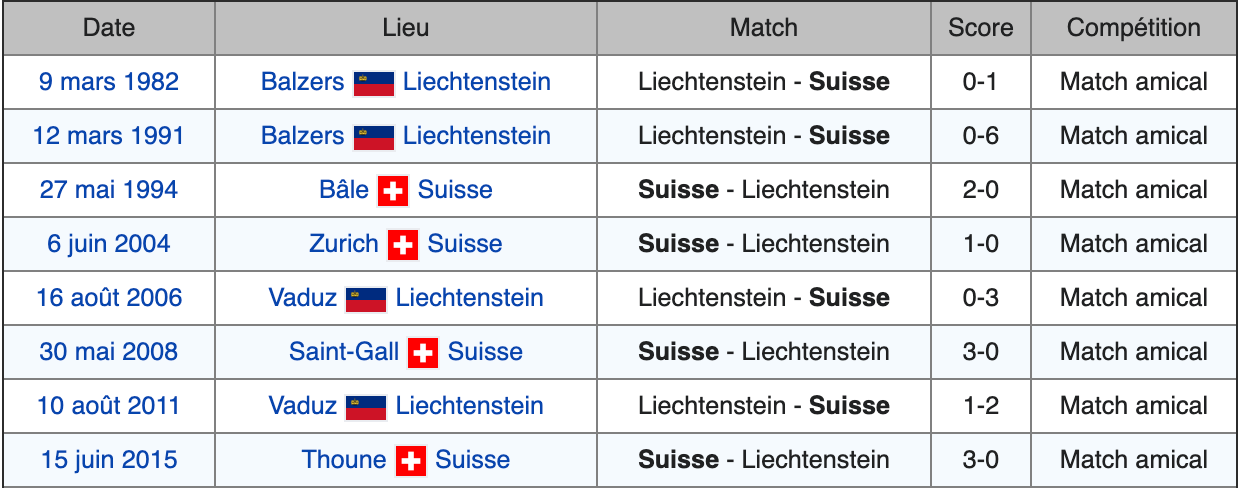Click the Liechtenstein flag in the 2011 row
This screenshot has width=1238, height=488.
(x=366, y=407)
